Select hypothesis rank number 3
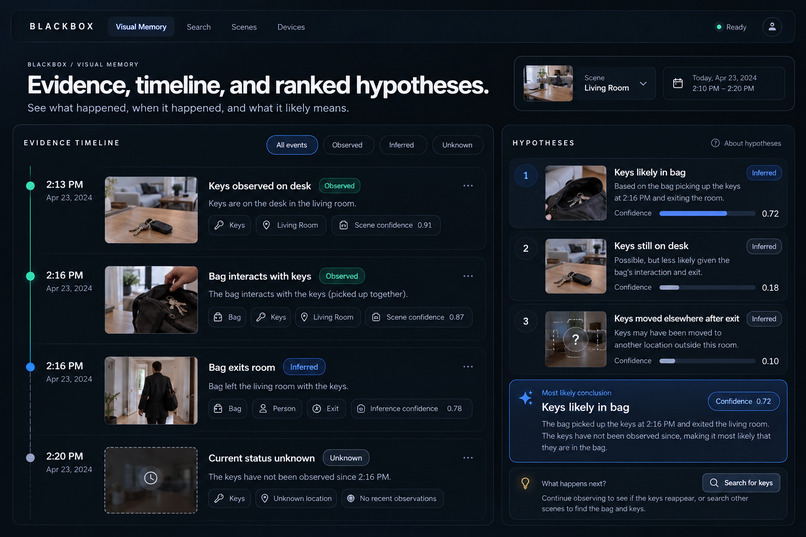The height and width of the screenshot is (537, 806). 525,321
